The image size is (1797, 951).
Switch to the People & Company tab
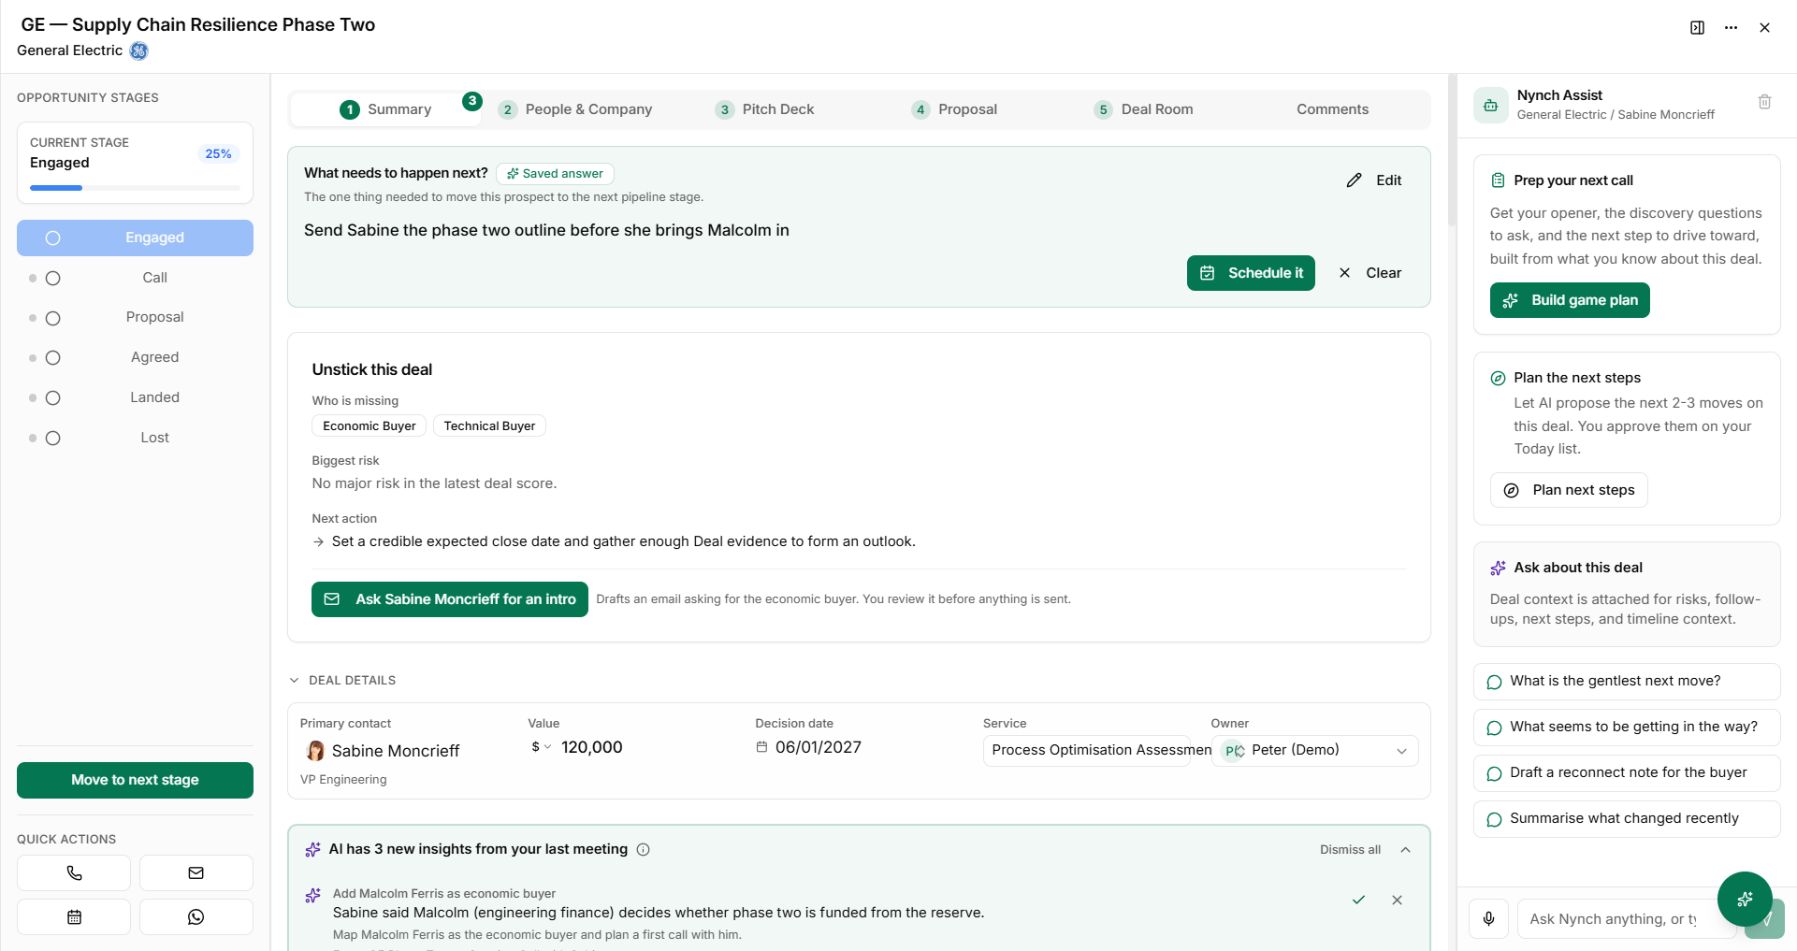(577, 109)
